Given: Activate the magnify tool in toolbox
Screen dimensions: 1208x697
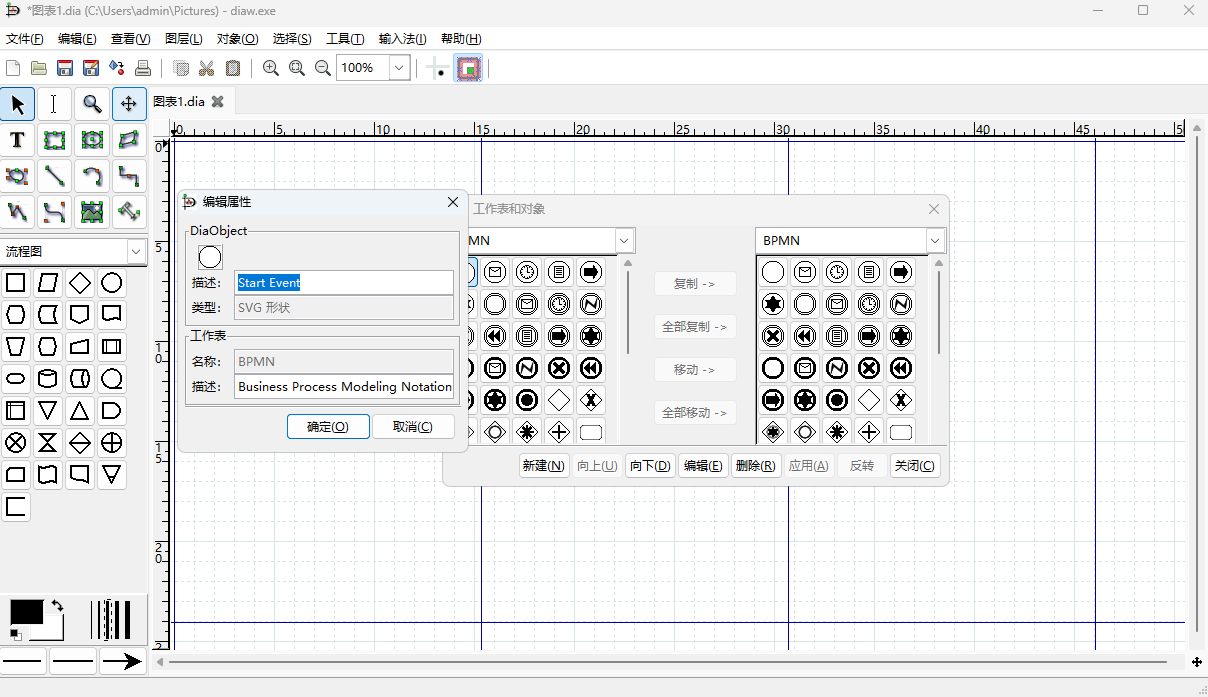Looking at the screenshot, I should 92,104.
